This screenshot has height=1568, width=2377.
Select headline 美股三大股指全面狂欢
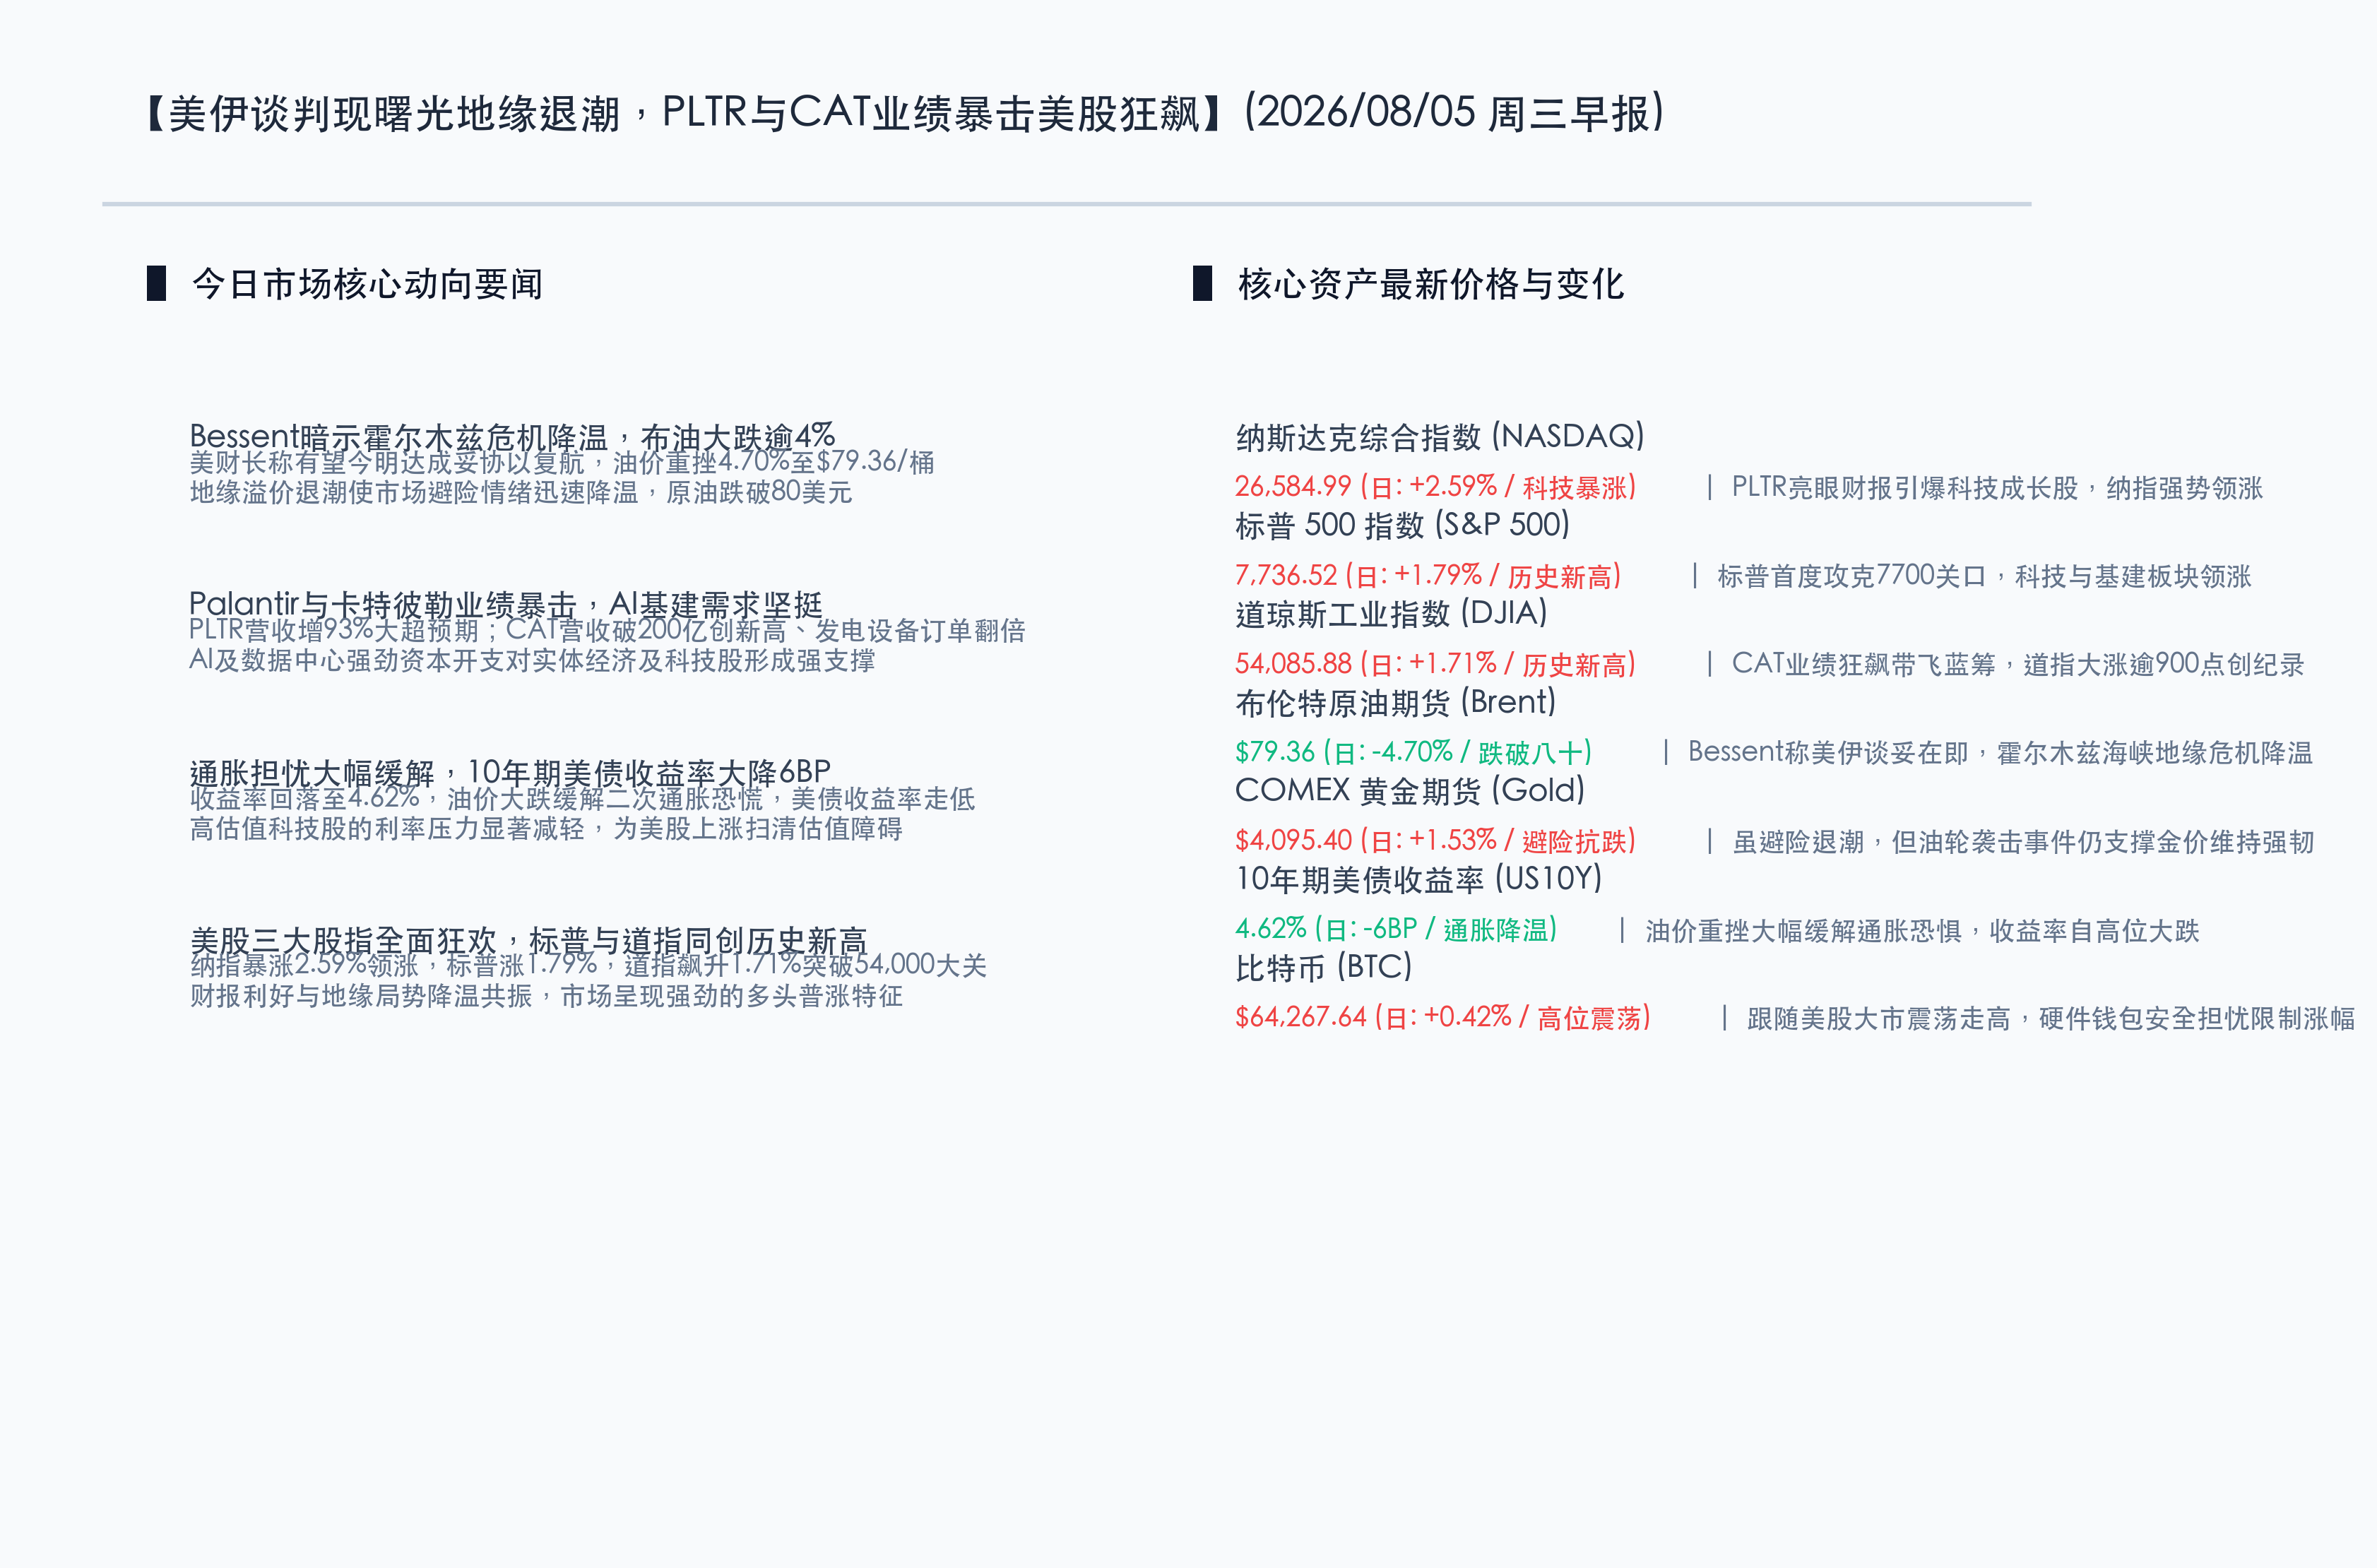tap(528, 940)
